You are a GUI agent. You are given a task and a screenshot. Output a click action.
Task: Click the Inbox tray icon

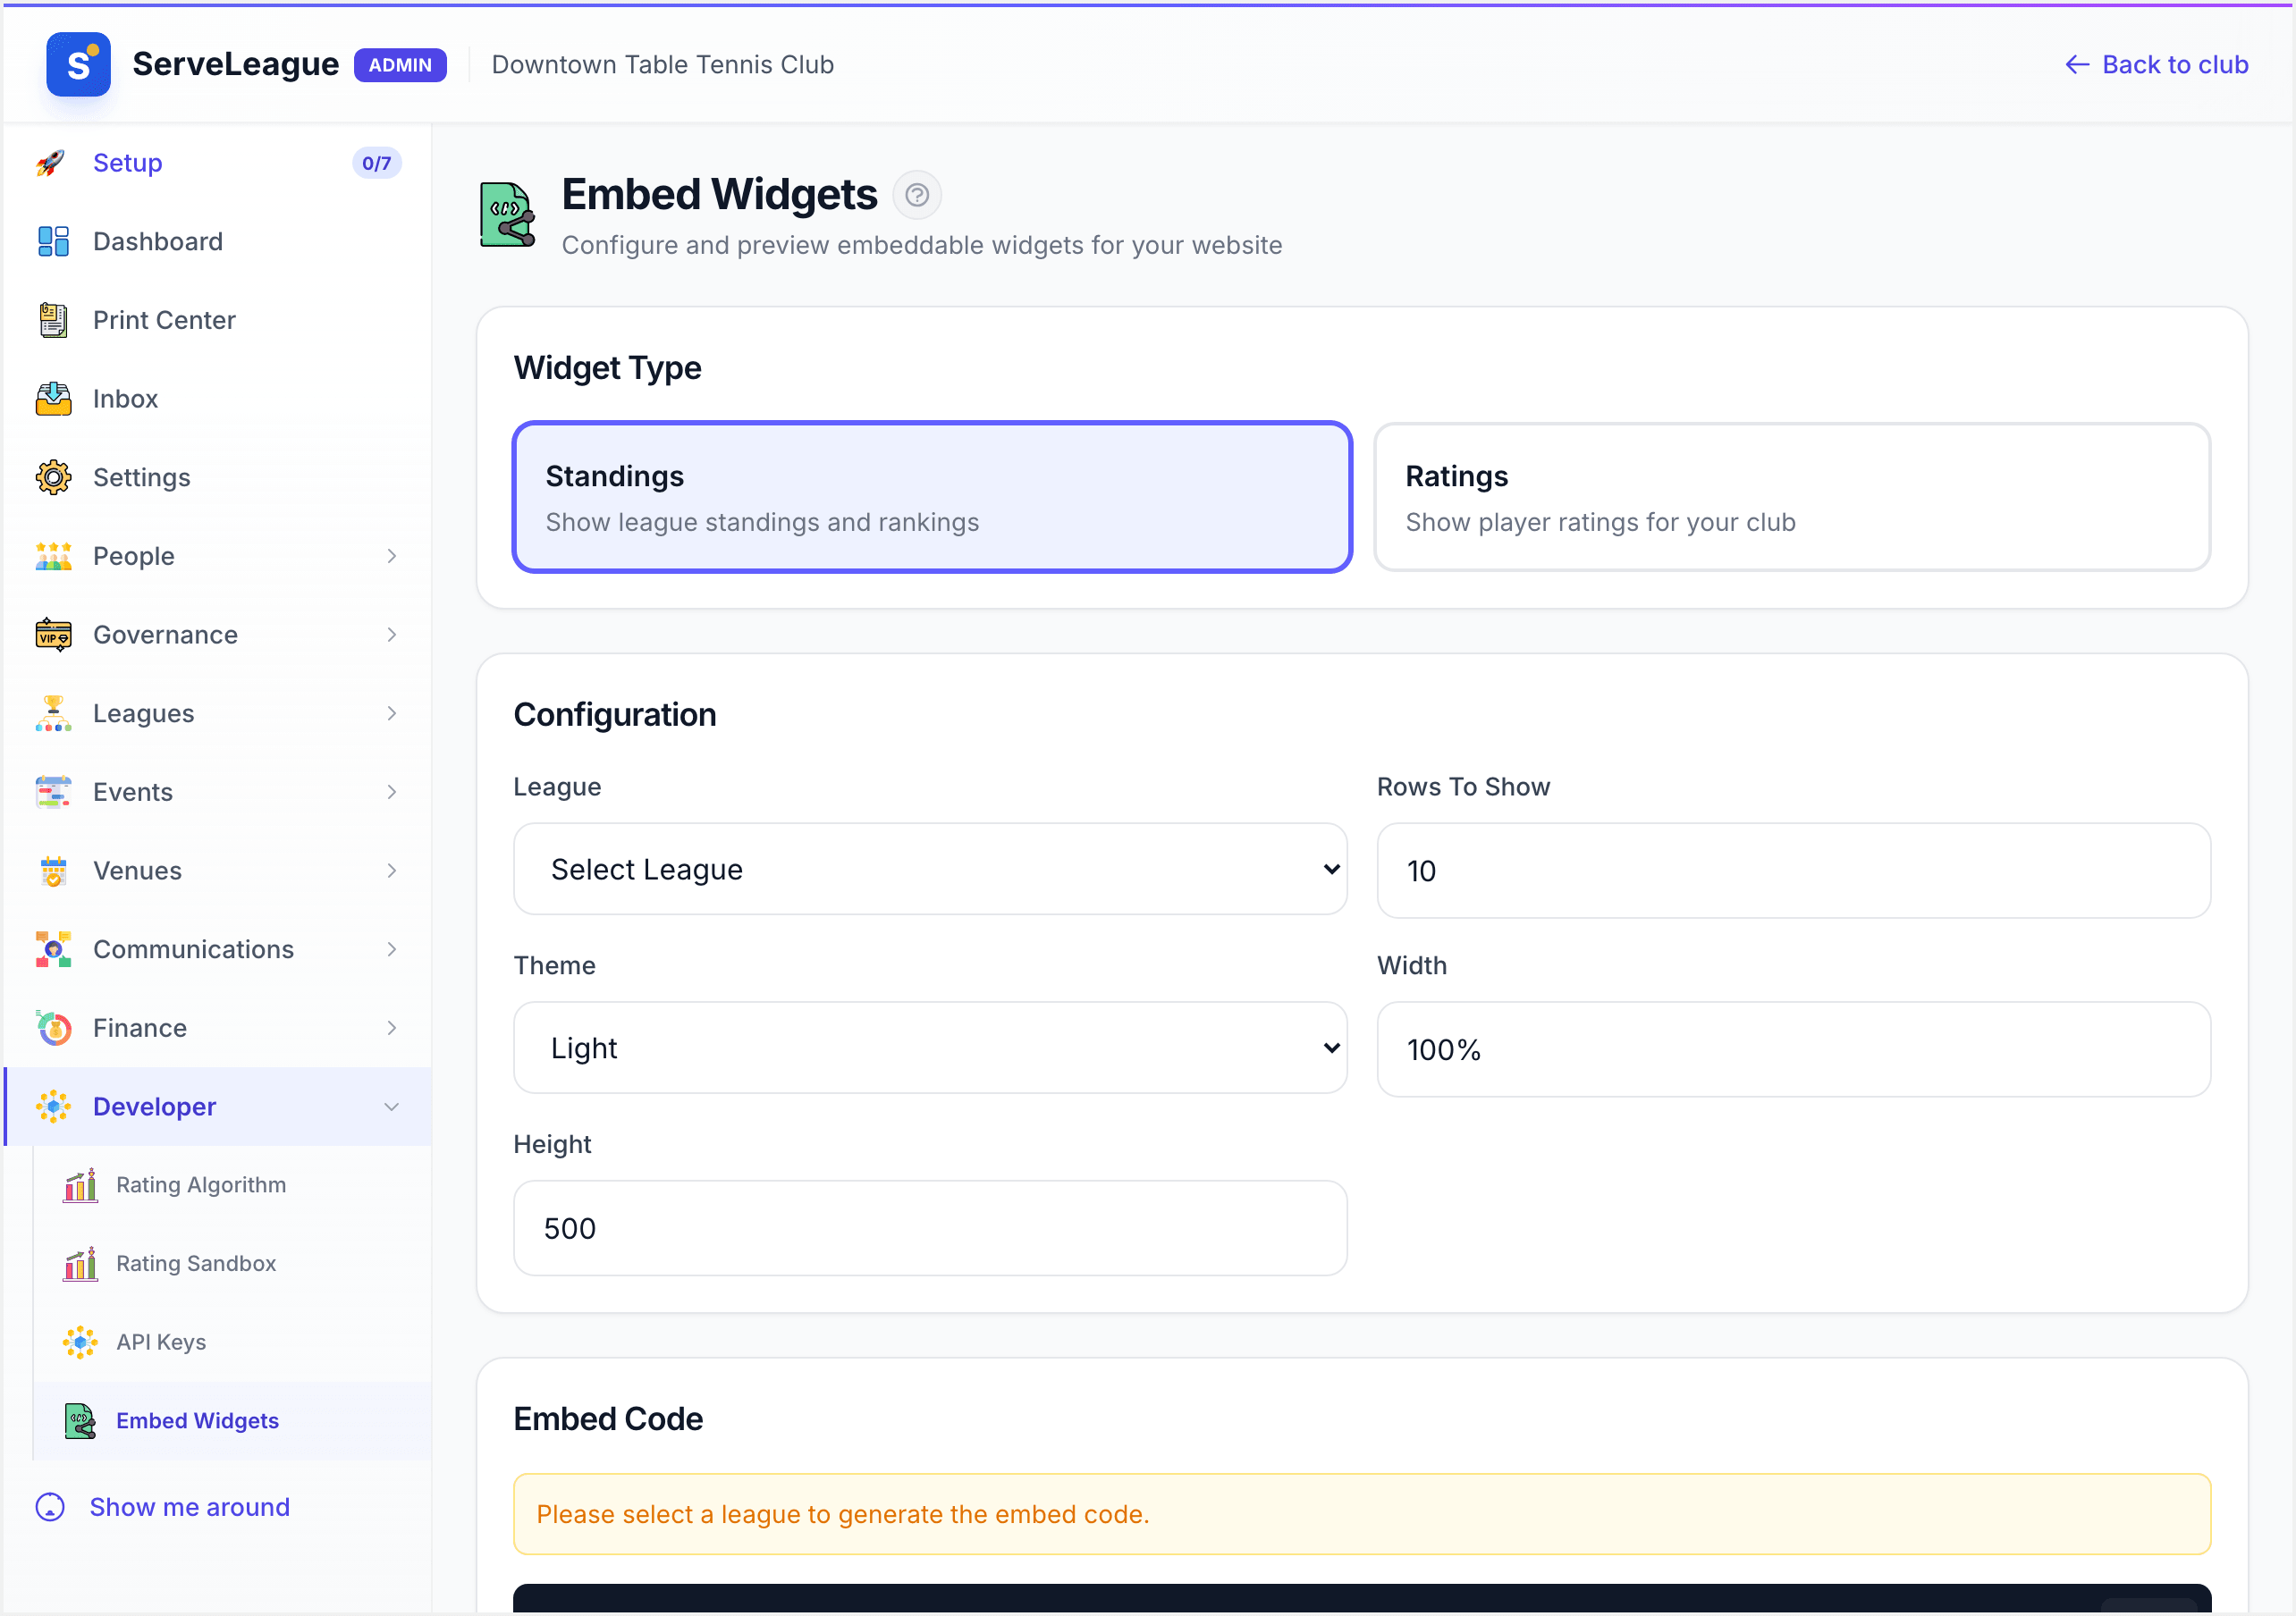point(53,399)
